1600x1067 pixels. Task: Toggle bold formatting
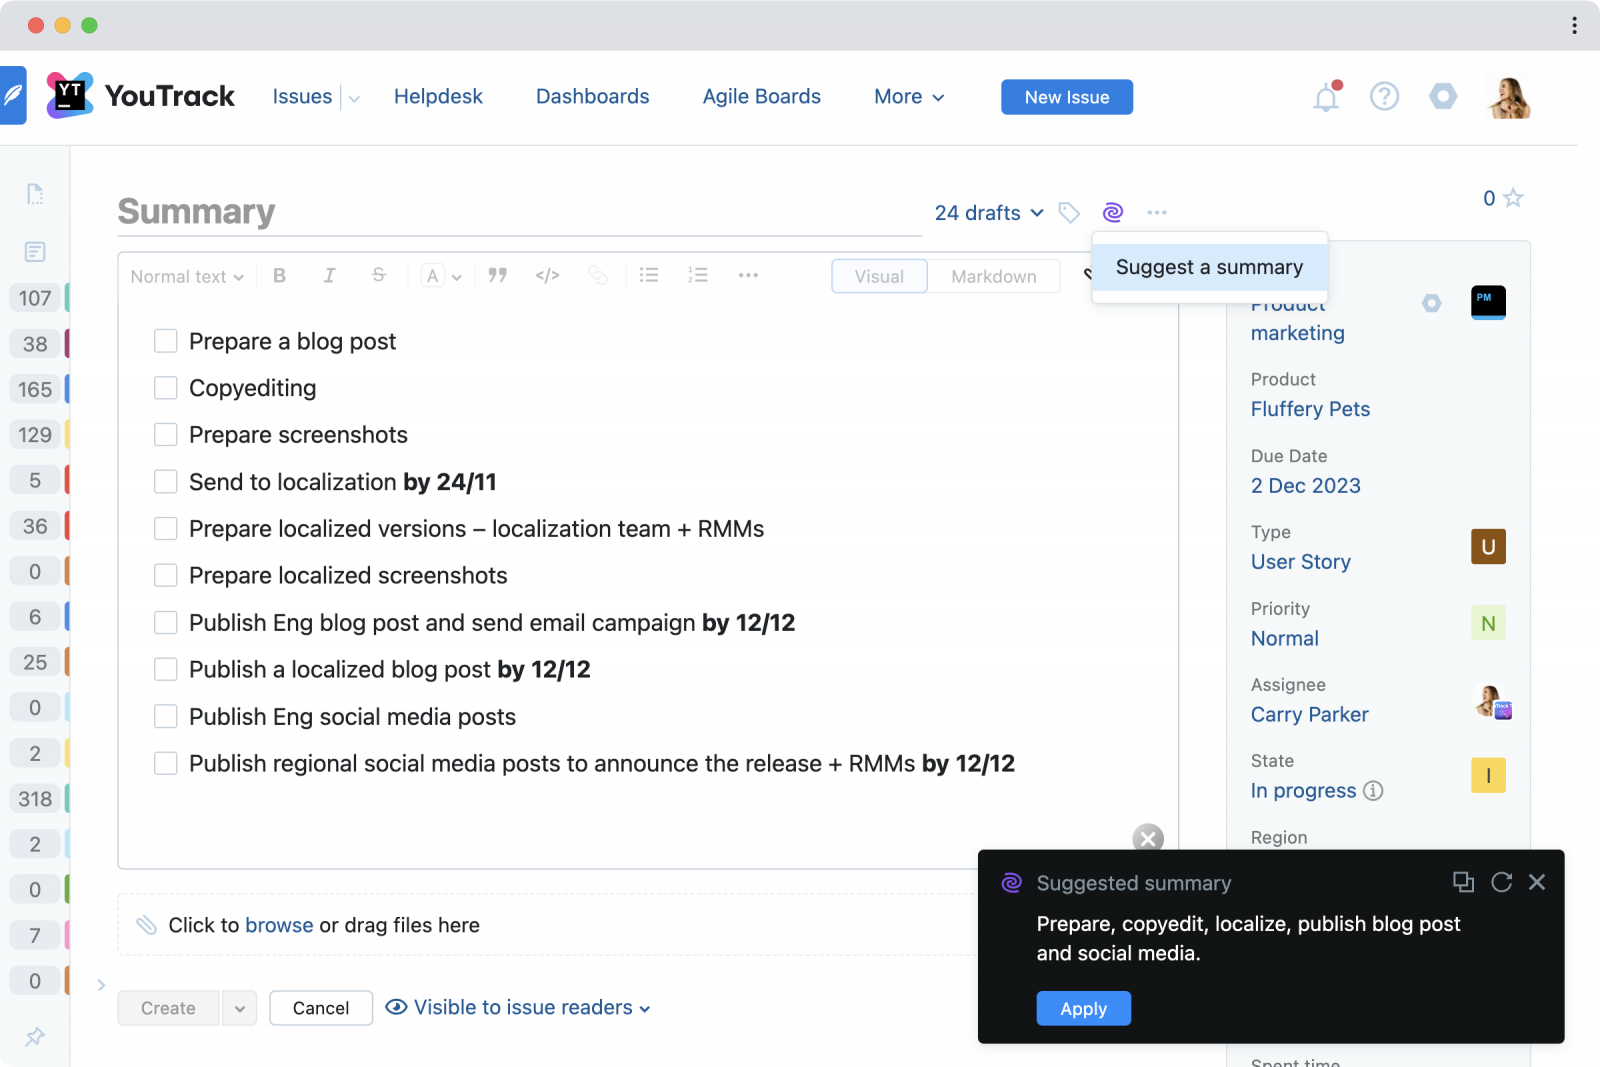pyautogui.click(x=280, y=275)
